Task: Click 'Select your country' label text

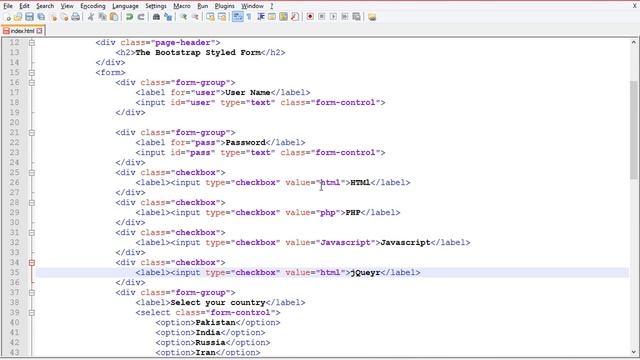Action: (218, 302)
